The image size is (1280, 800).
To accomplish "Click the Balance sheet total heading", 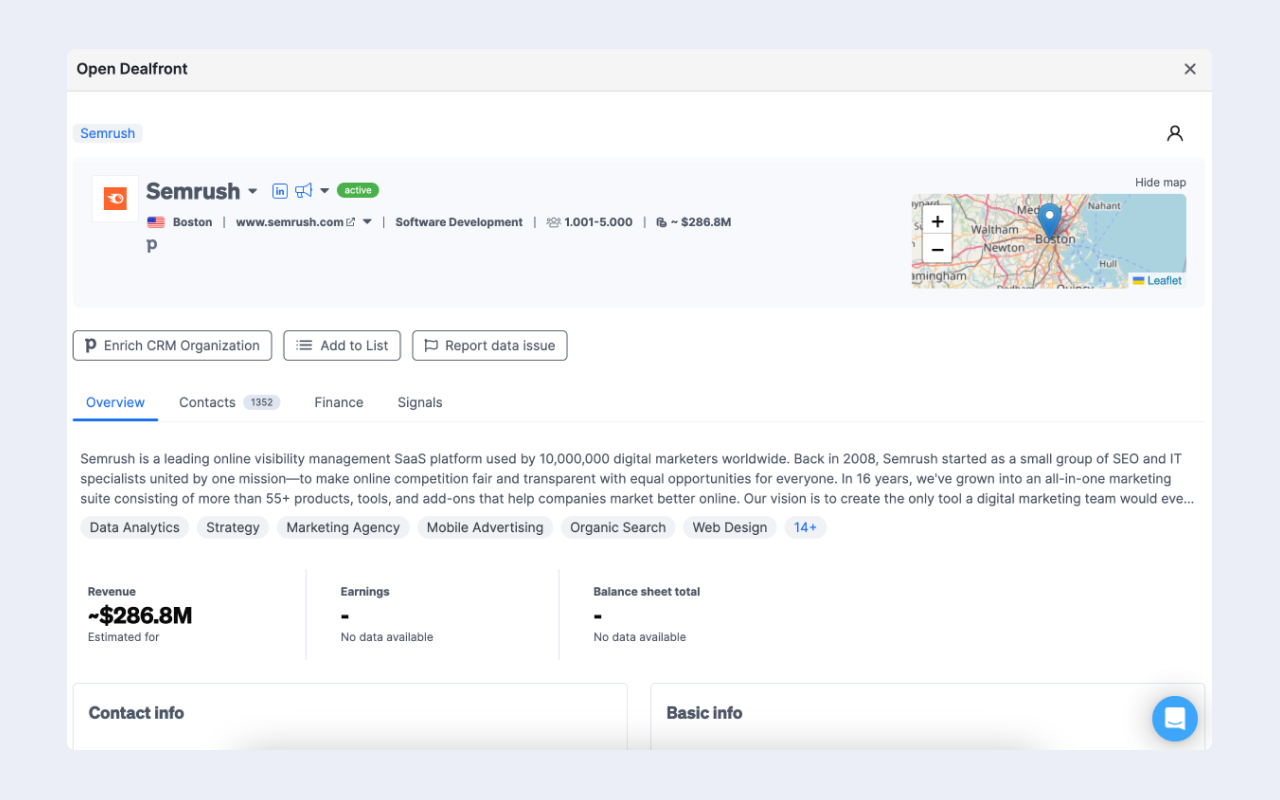I will tap(647, 591).
